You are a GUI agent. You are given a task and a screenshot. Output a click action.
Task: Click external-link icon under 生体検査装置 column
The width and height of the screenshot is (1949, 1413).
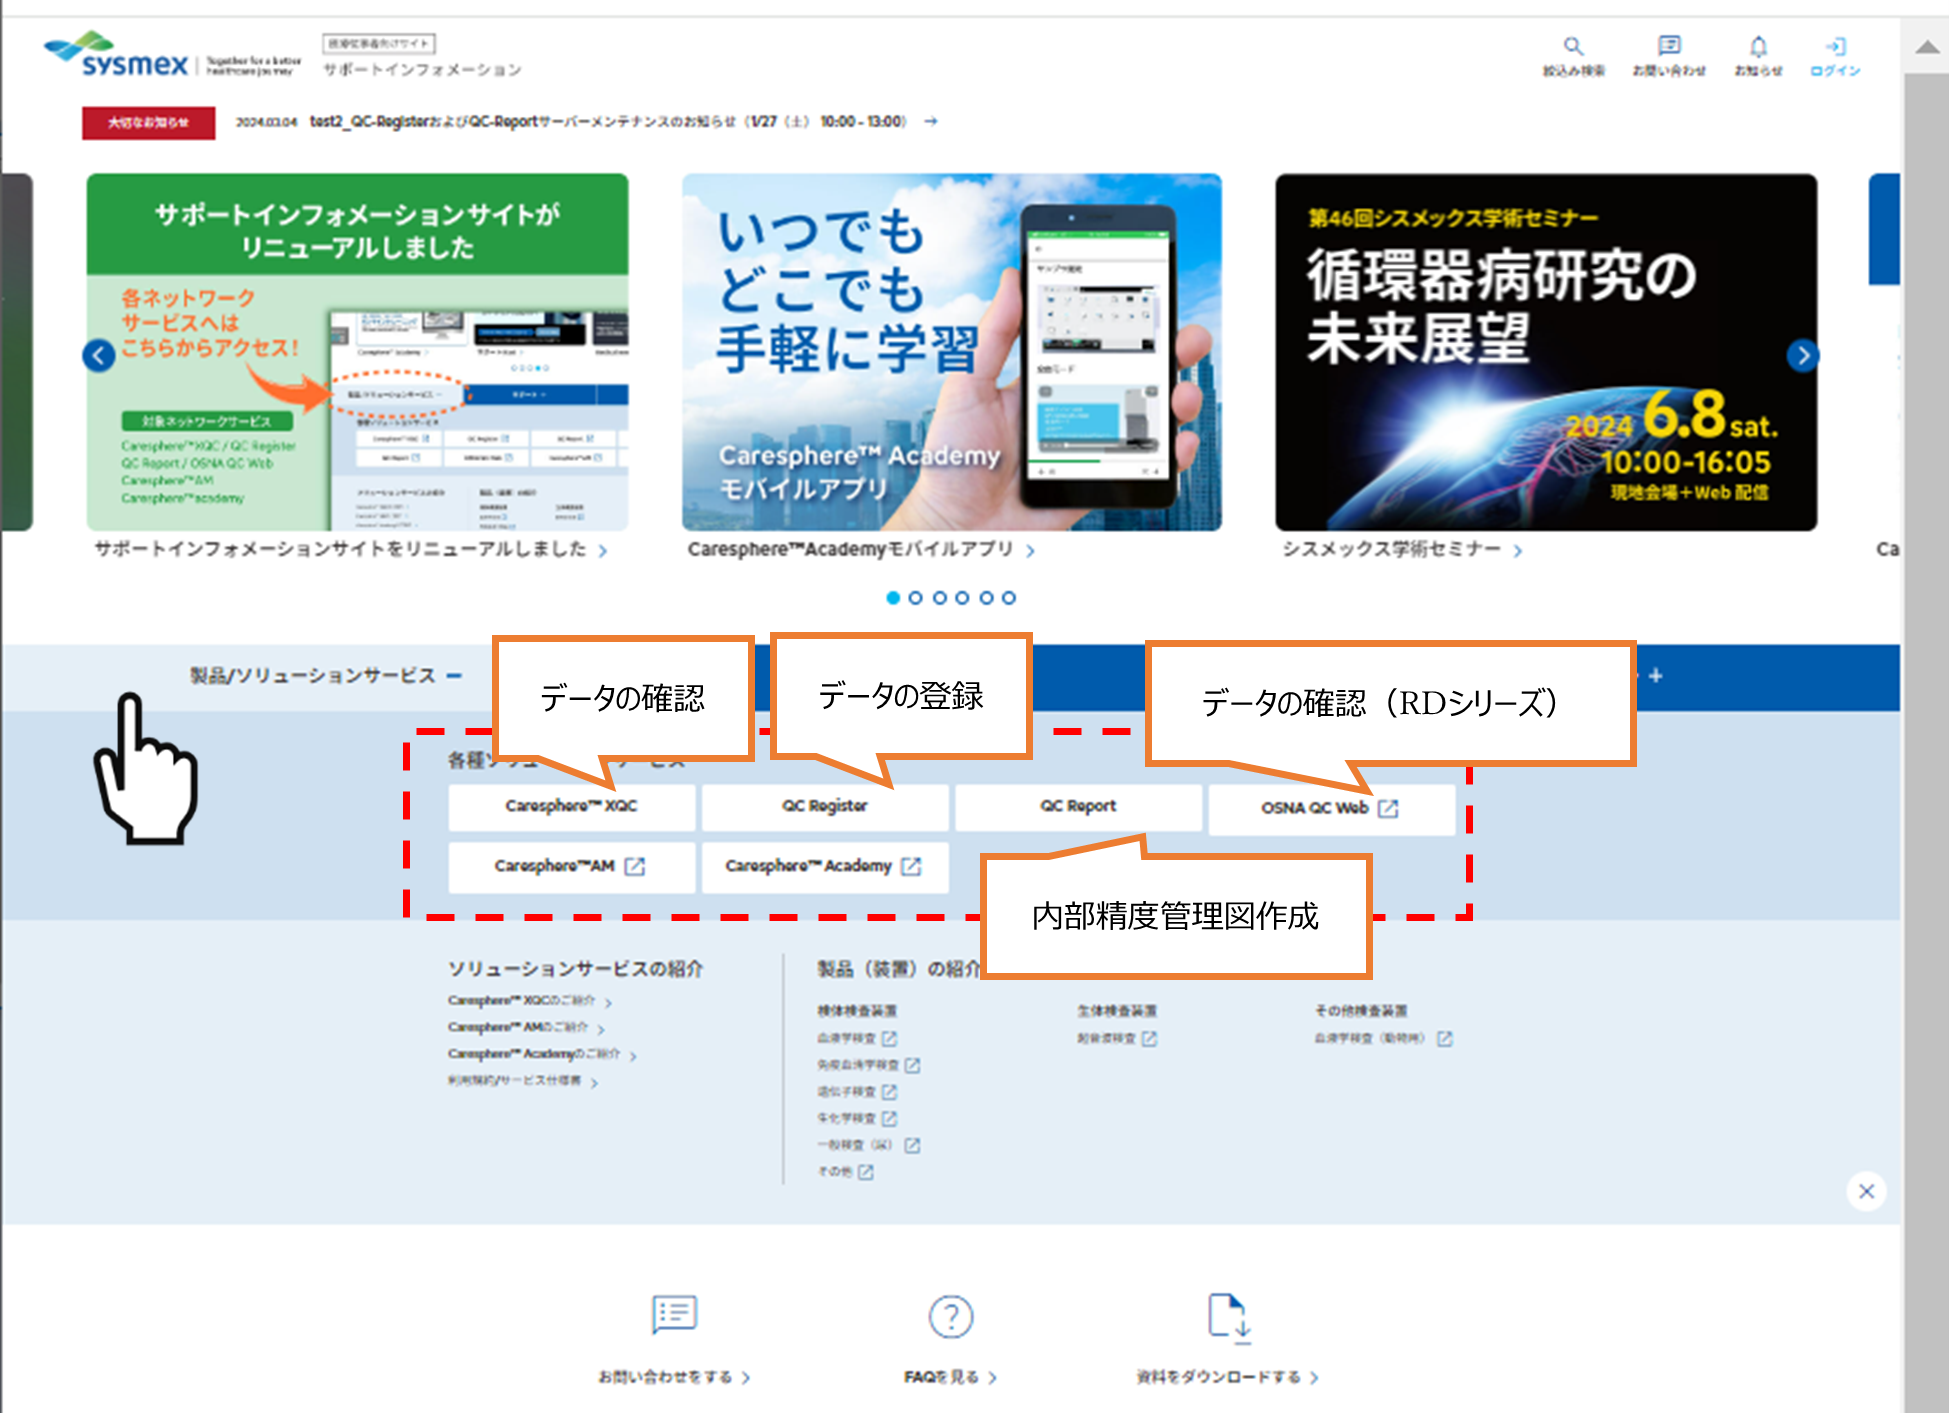(1149, 1039)
